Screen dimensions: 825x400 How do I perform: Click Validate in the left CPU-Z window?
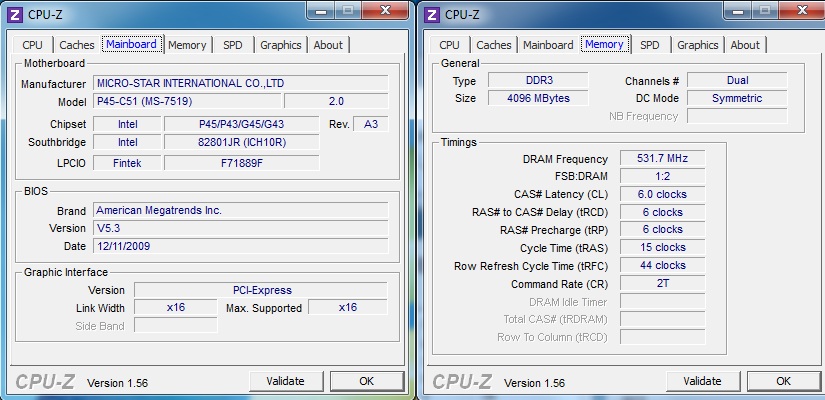coord(286,381)
